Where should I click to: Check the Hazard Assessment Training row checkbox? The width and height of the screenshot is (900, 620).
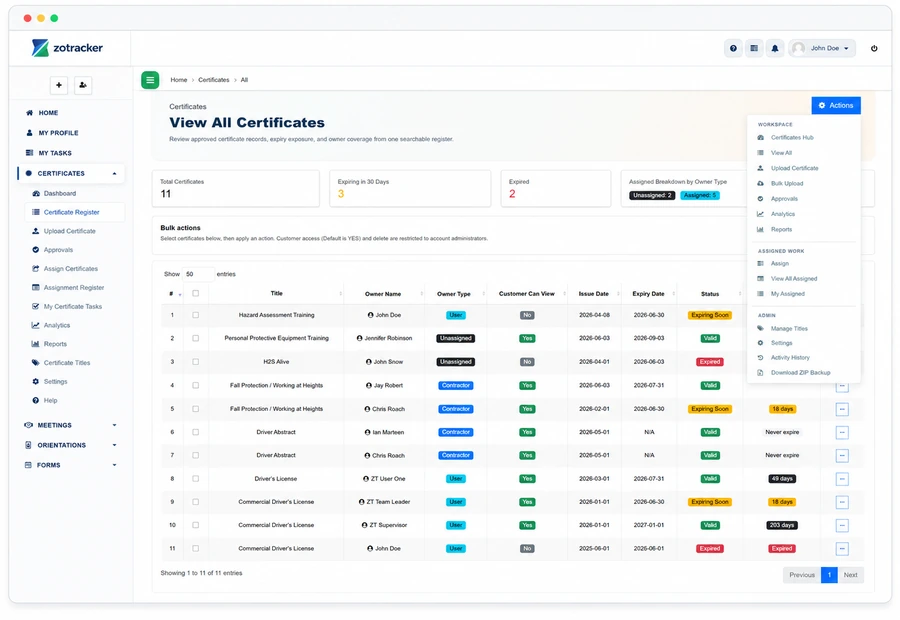196,315
